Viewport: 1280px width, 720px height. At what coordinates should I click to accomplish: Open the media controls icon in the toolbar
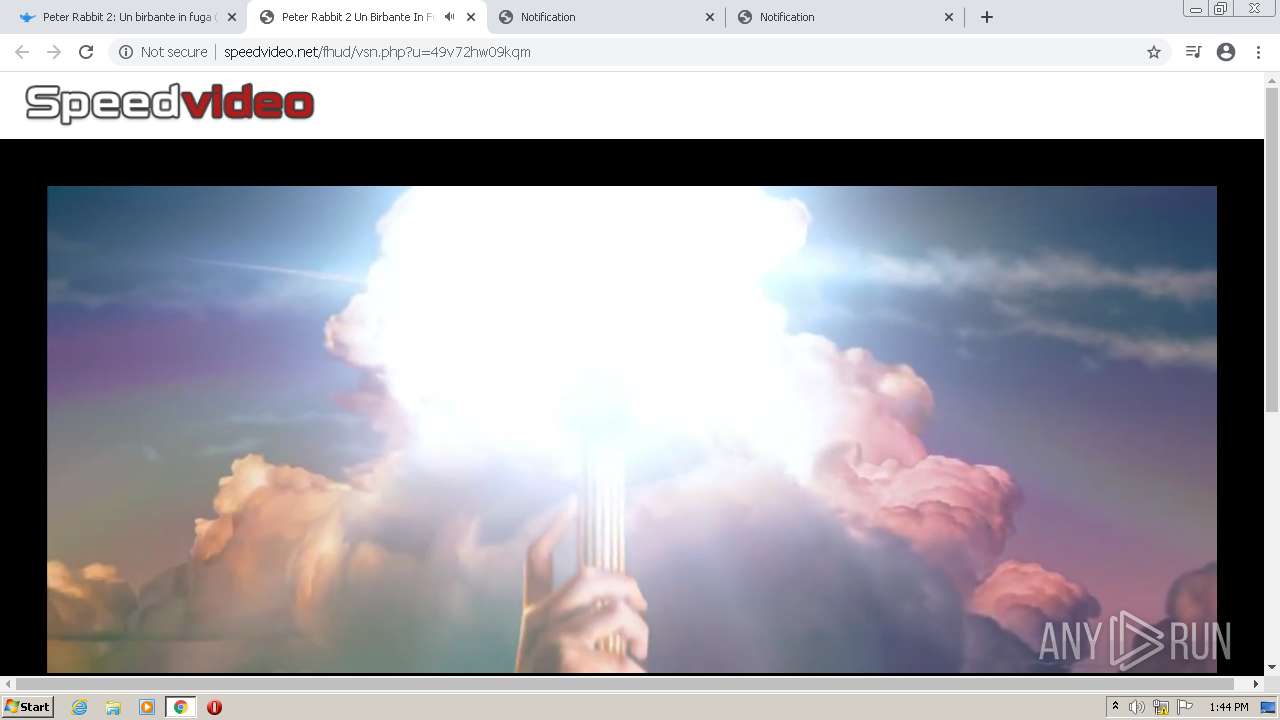(x=1193, y=52)
